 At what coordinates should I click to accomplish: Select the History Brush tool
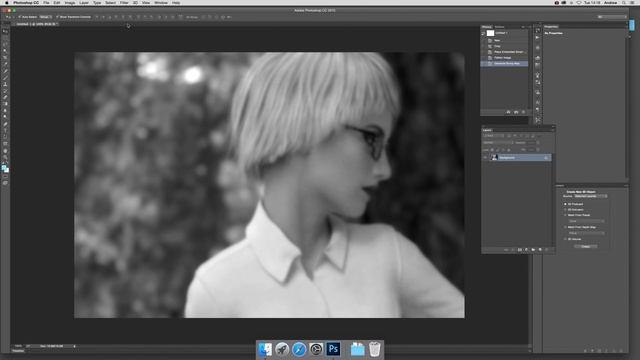click(5, 90)
